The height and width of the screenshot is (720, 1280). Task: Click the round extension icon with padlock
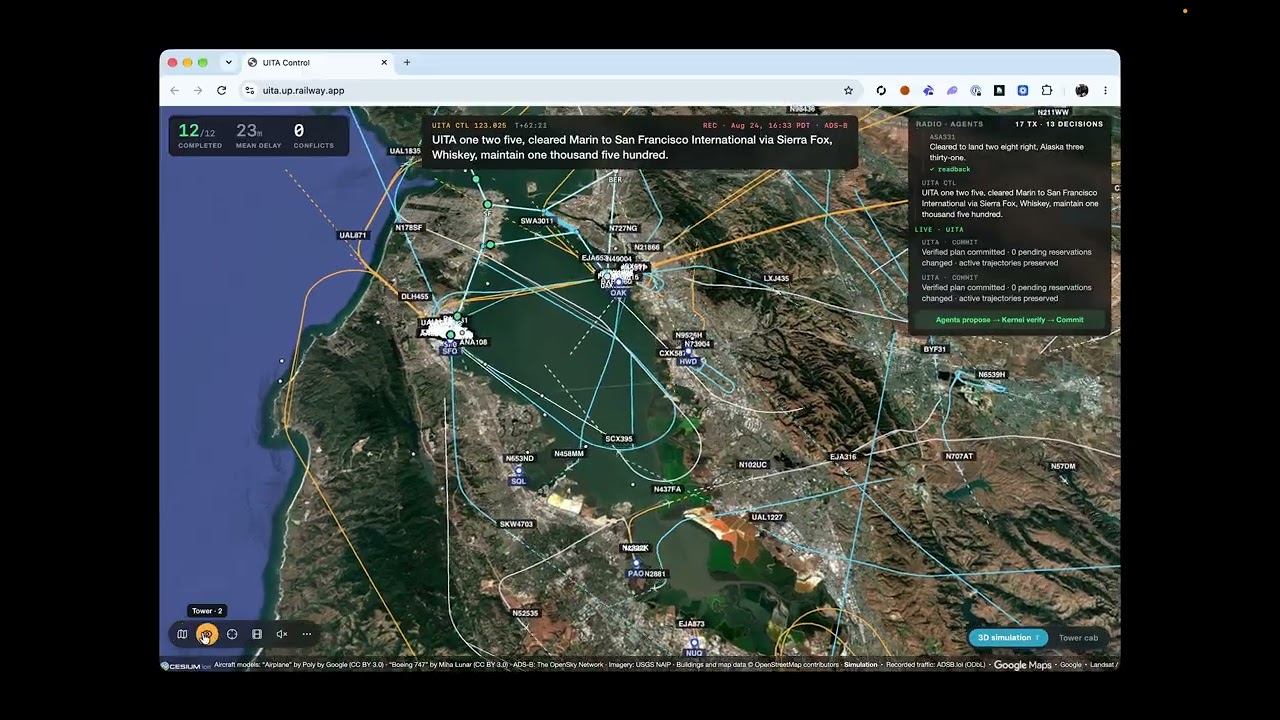[x=976, y=90]
